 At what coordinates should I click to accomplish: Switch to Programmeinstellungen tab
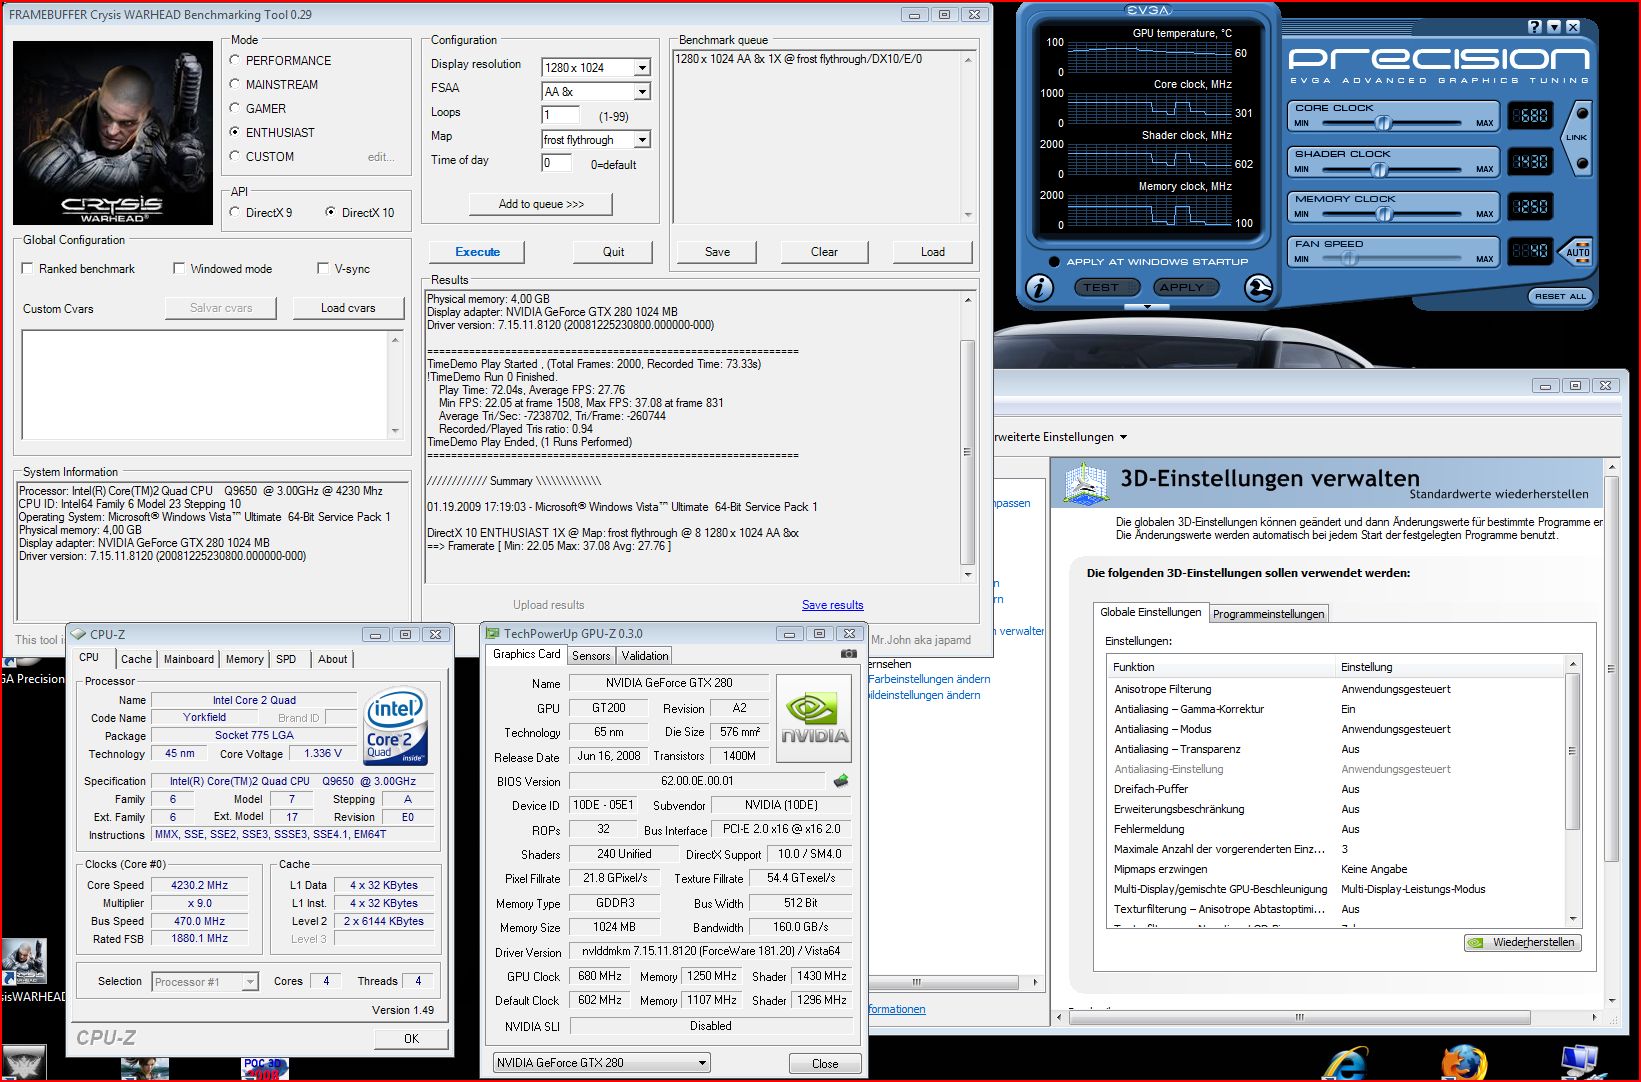(1269, 614)
